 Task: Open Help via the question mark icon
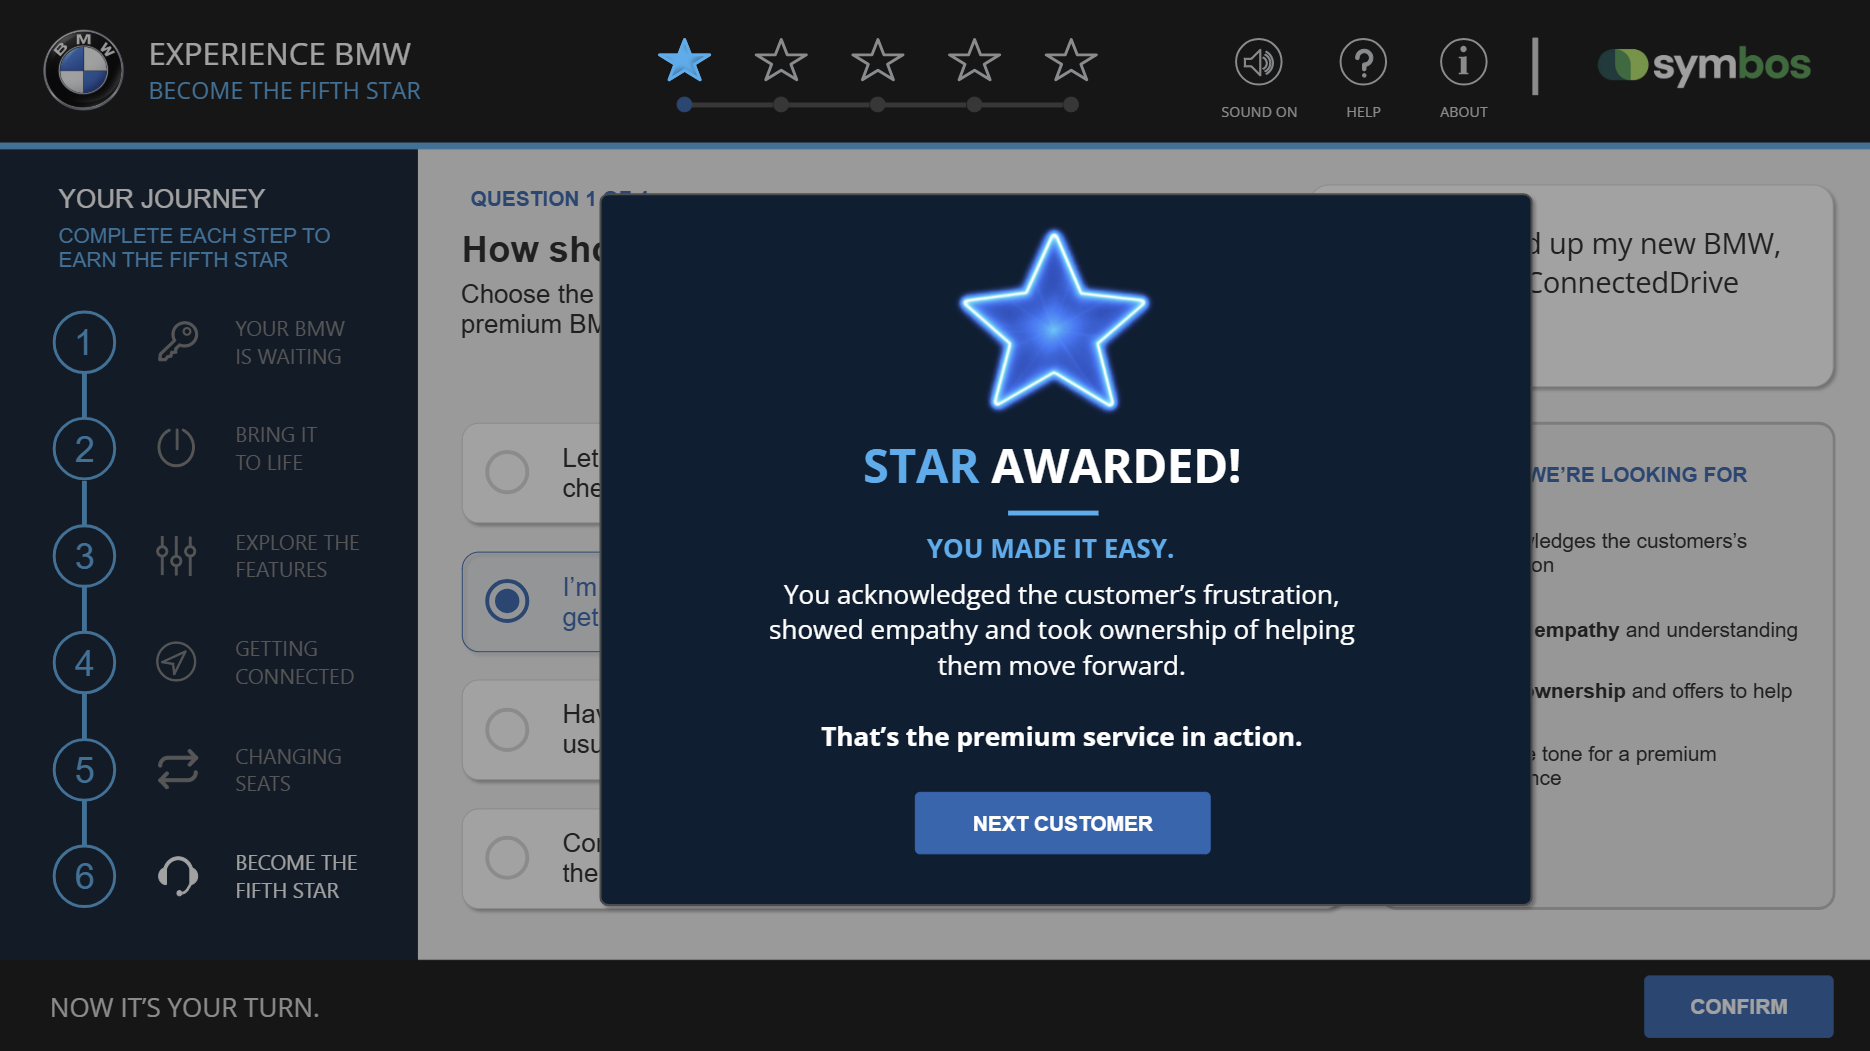coord(1363,62)
